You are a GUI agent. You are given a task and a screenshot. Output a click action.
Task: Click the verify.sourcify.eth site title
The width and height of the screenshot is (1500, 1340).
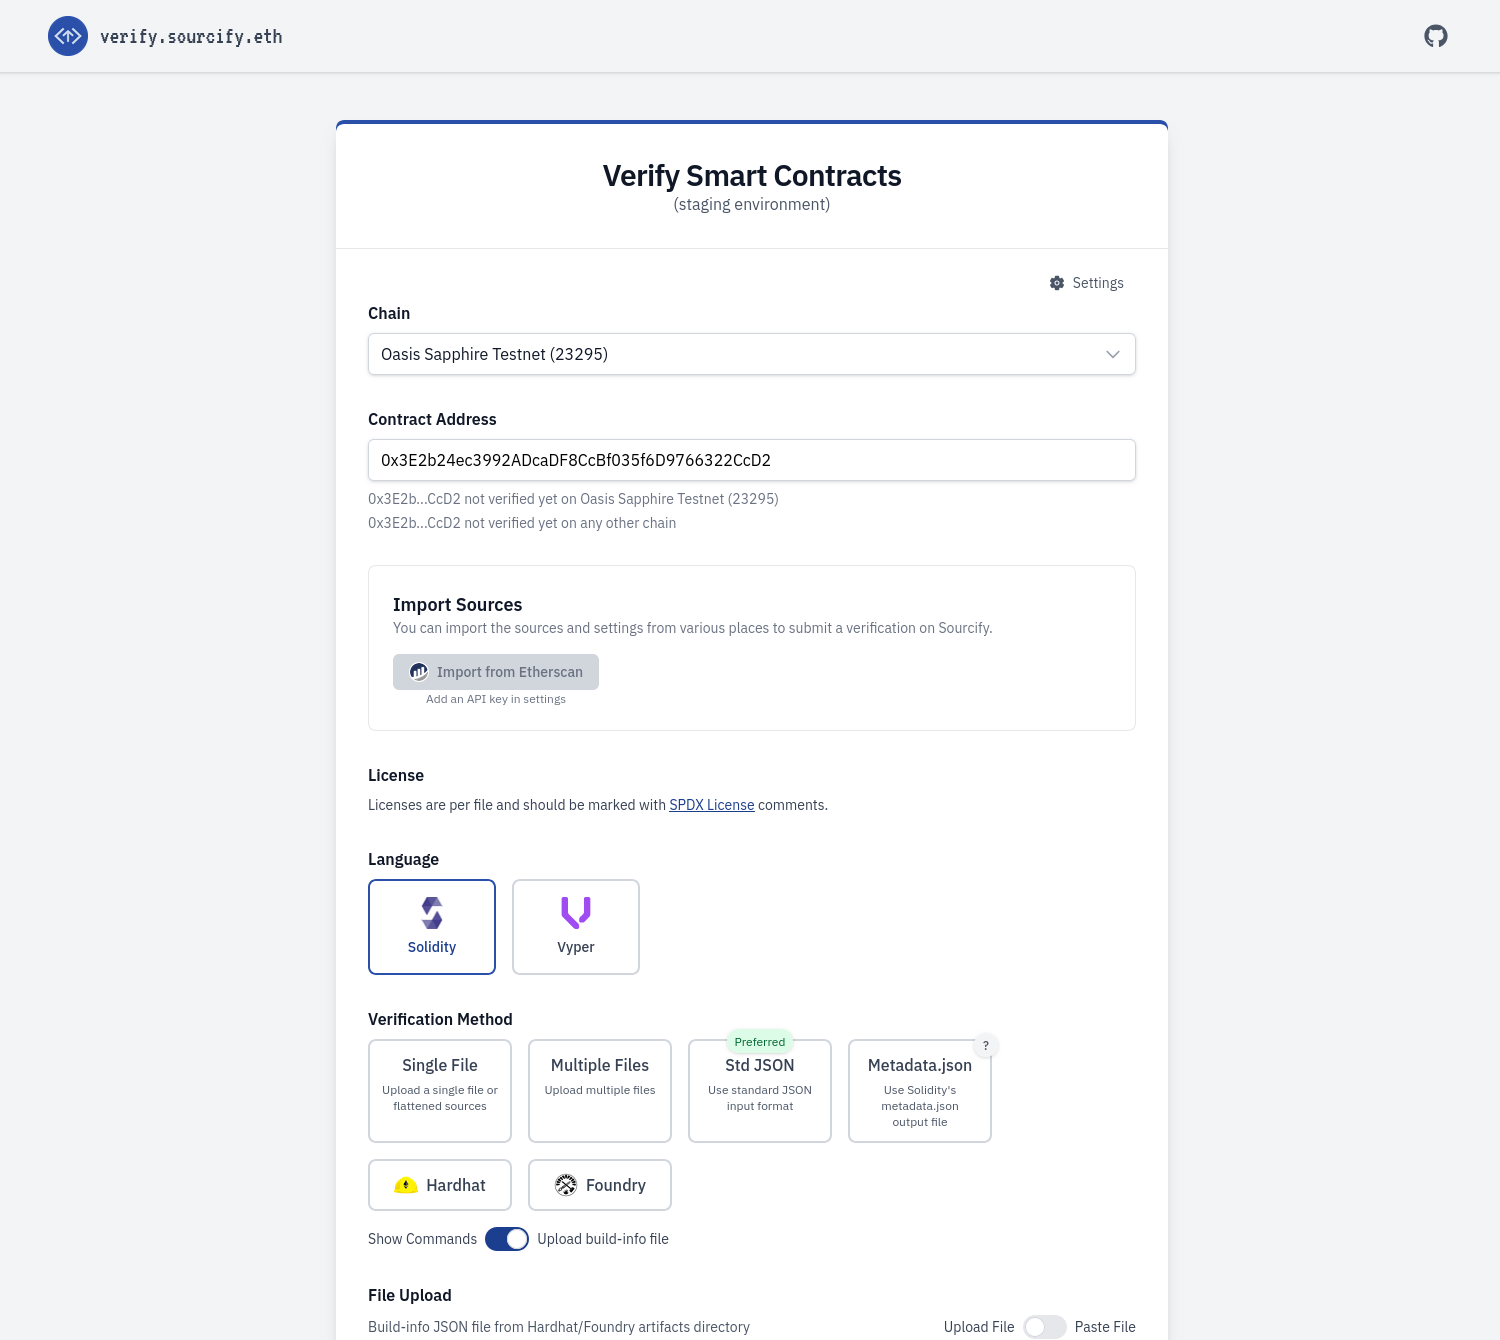[192, 36]
